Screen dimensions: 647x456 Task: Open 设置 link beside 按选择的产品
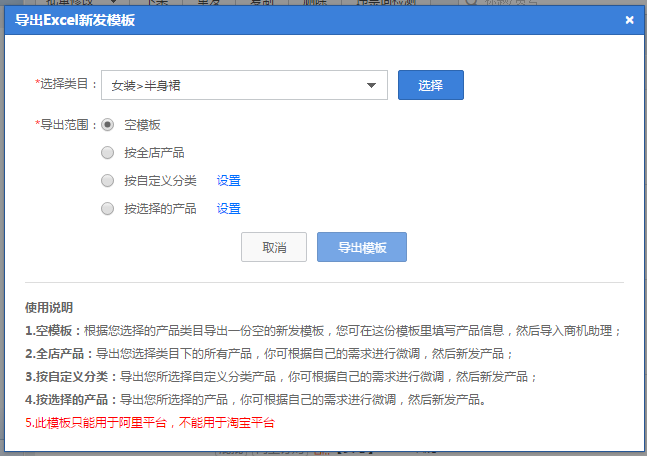coord(229,209)
